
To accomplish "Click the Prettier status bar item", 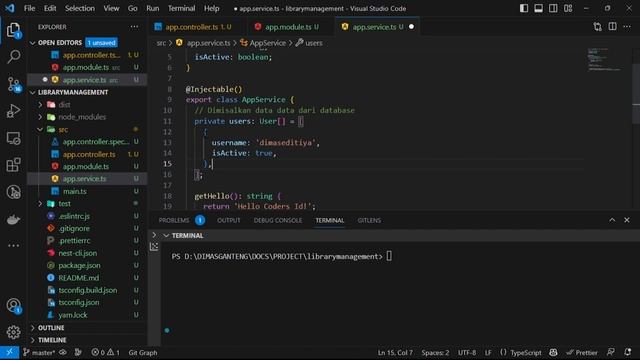I will point(582,352).
